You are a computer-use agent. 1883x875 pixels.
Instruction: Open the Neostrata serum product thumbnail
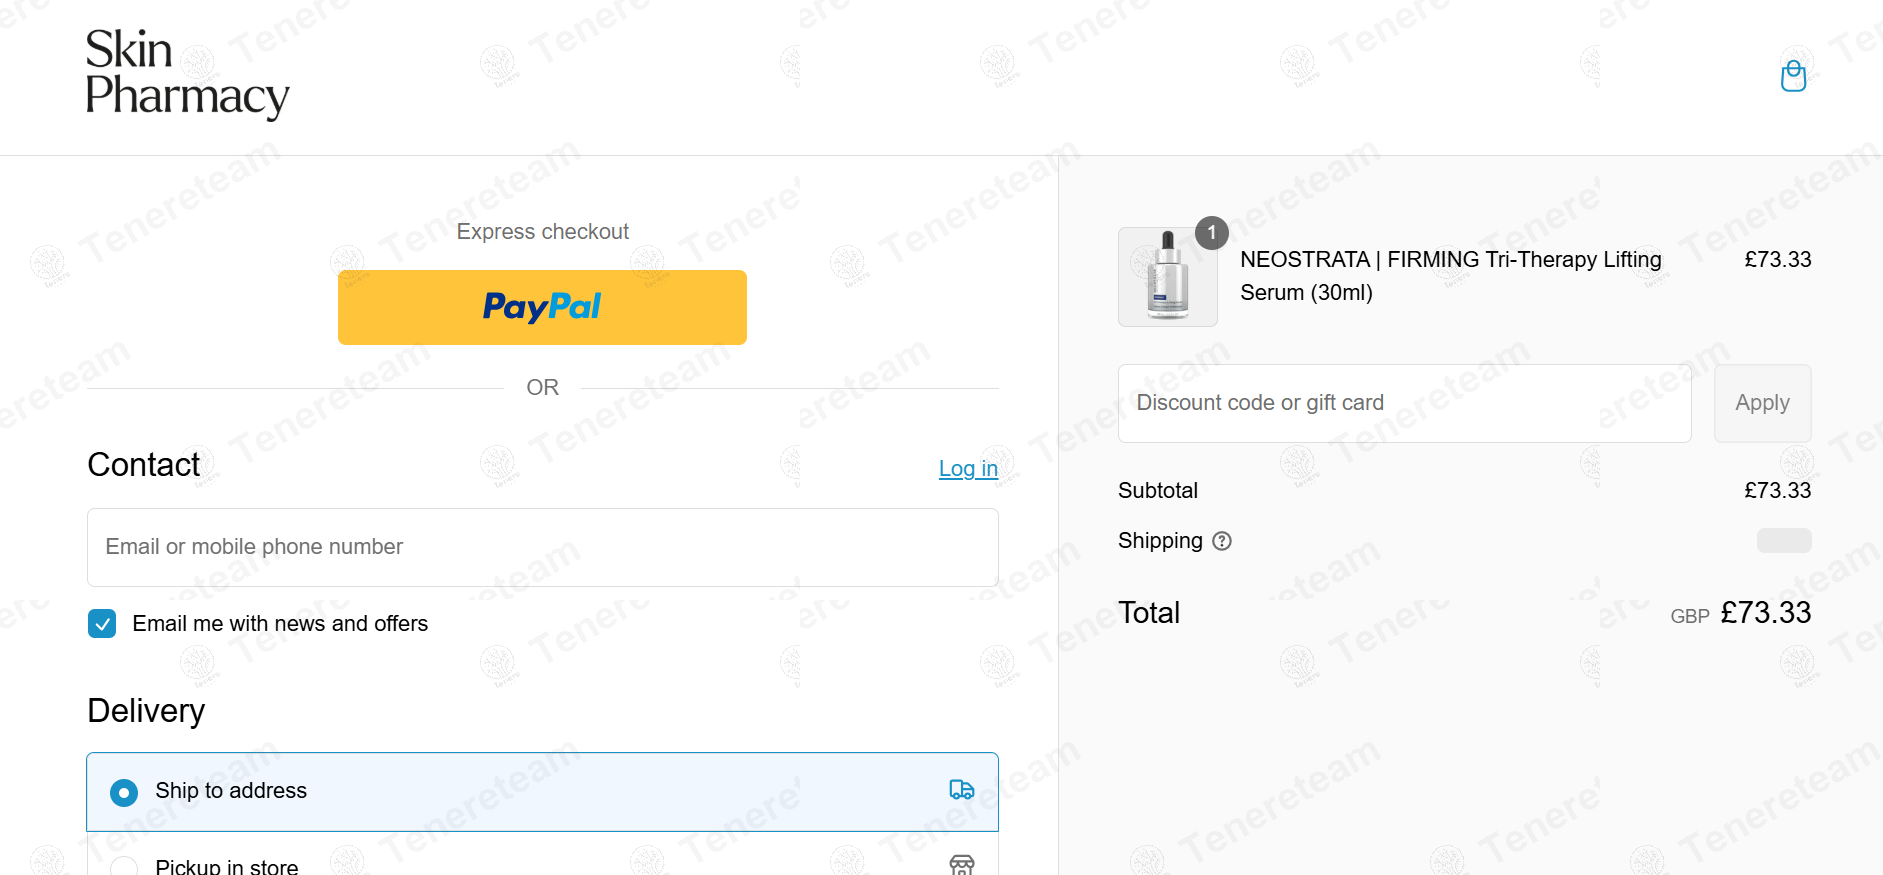point(1167,277)
